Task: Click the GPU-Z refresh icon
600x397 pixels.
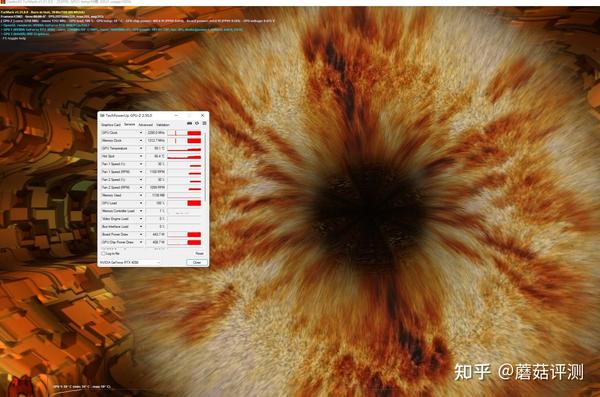Action: pos(197,123)
